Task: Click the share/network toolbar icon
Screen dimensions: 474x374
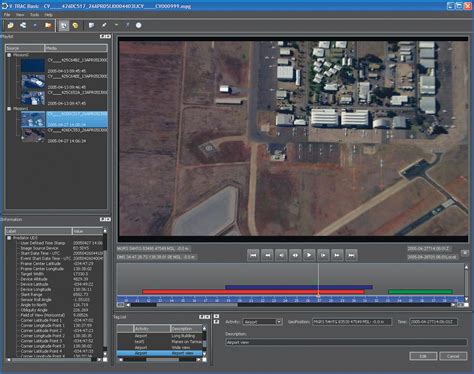Action: 23,25
